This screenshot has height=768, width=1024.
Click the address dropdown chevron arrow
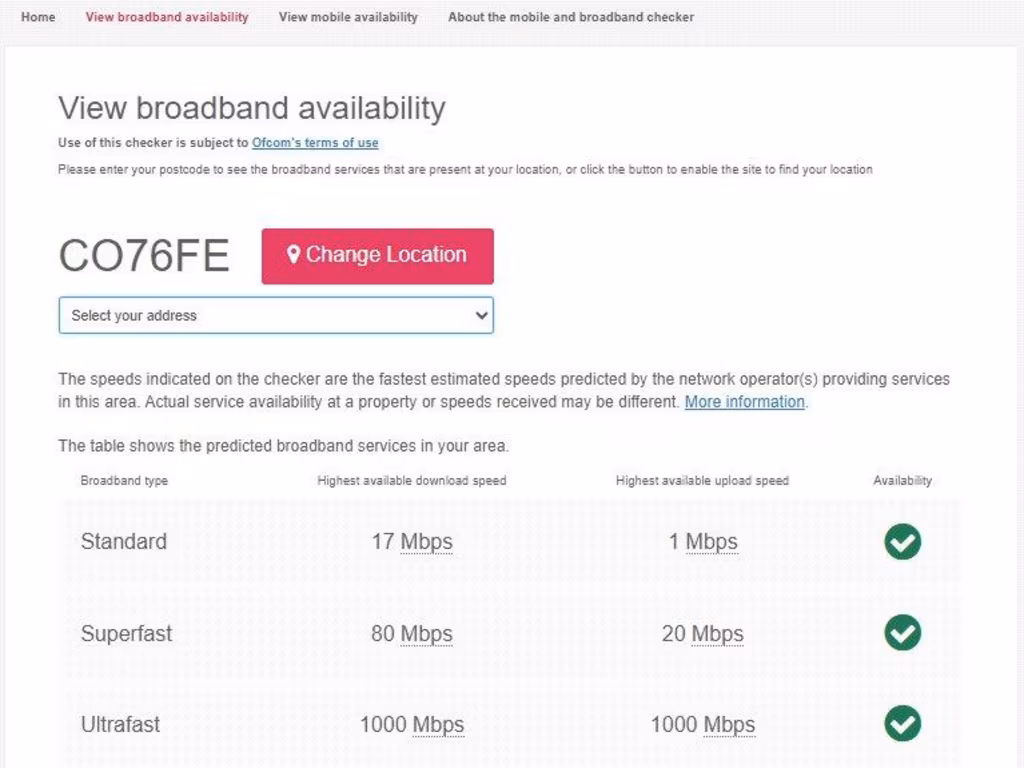(x=482, y=315)
